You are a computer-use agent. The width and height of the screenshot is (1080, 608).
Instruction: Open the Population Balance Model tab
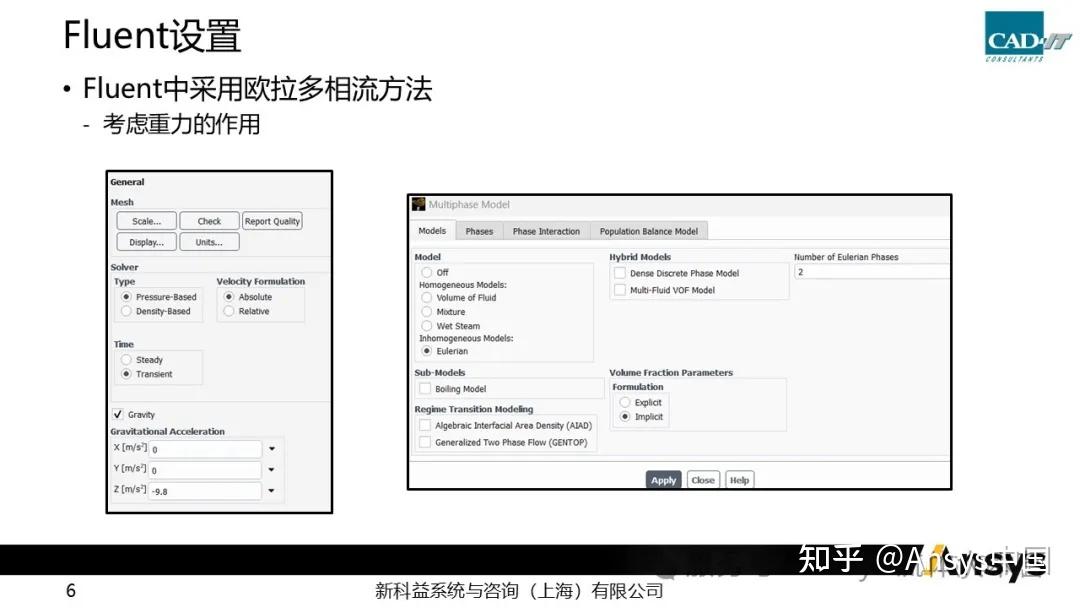click(x=648, y=231)
